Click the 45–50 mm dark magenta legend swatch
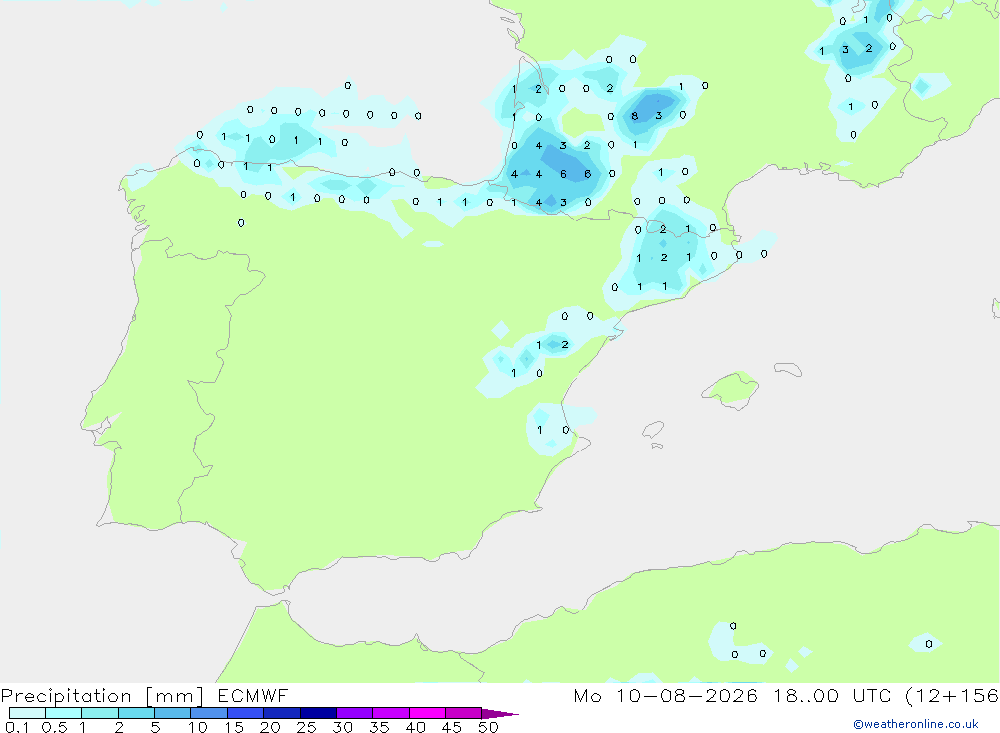This screenshot has width=1000, height=733. coord(464,713)
